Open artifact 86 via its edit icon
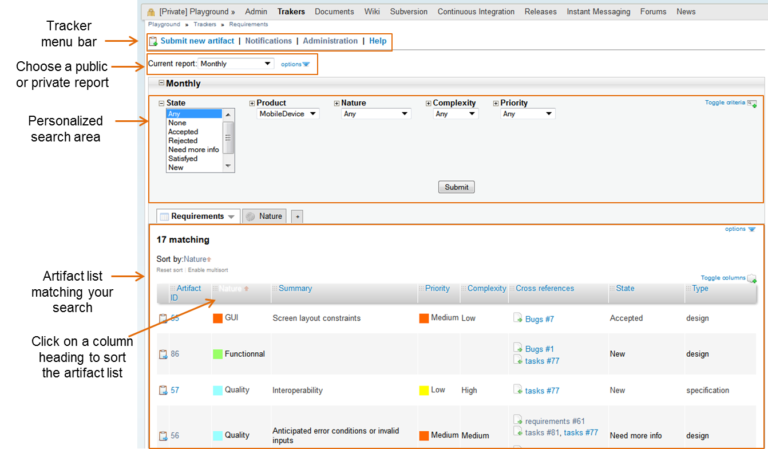Image resolution: width=768 pixels, height=449 pixels. [162, 354]
